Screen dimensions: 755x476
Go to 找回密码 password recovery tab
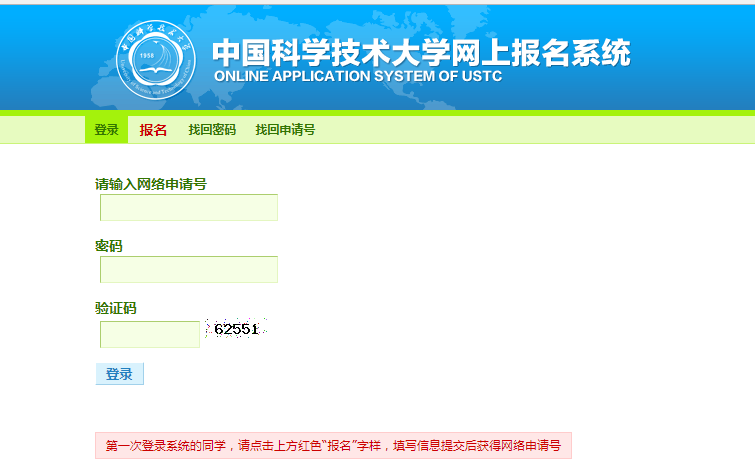click(x=212, y=129)
